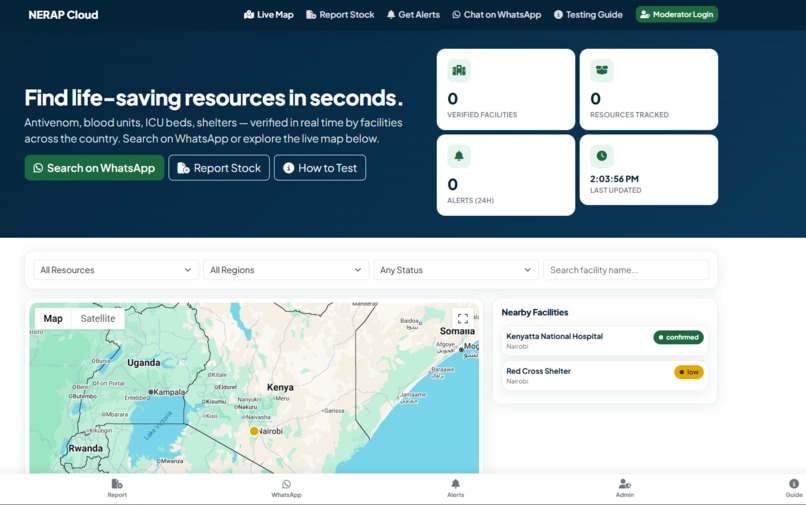Select Kenyatta National Hospital facility
Image resolution: width=806 pixels, height=505 pixels.
604,340
